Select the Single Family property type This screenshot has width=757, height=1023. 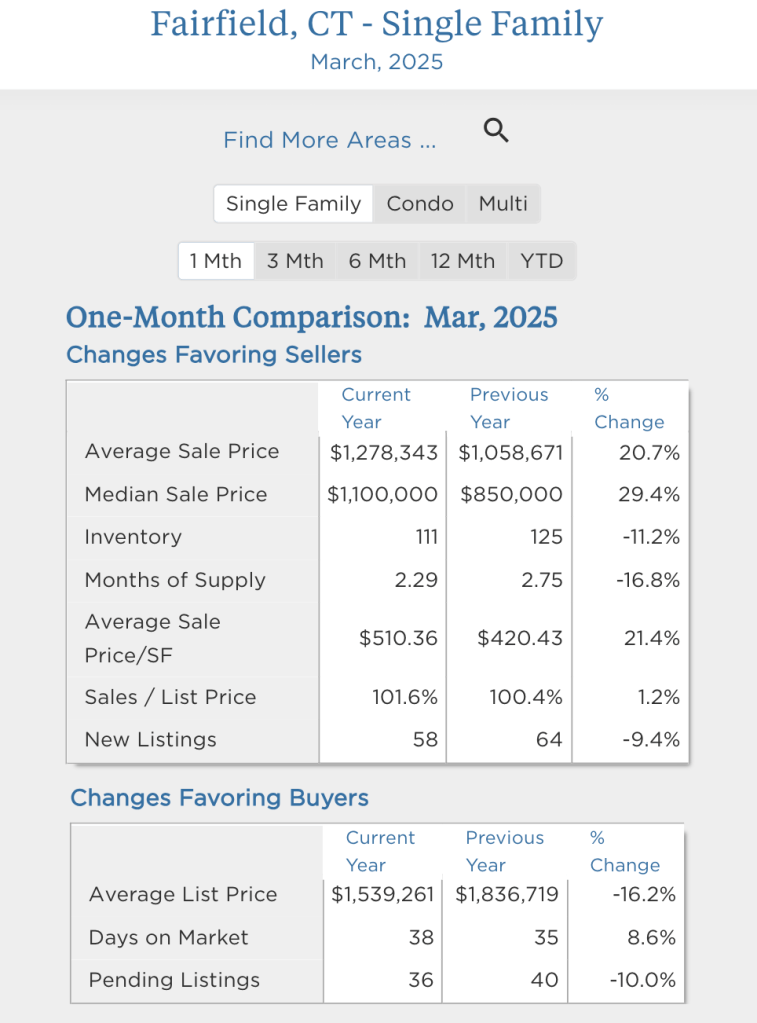[293, 204]
